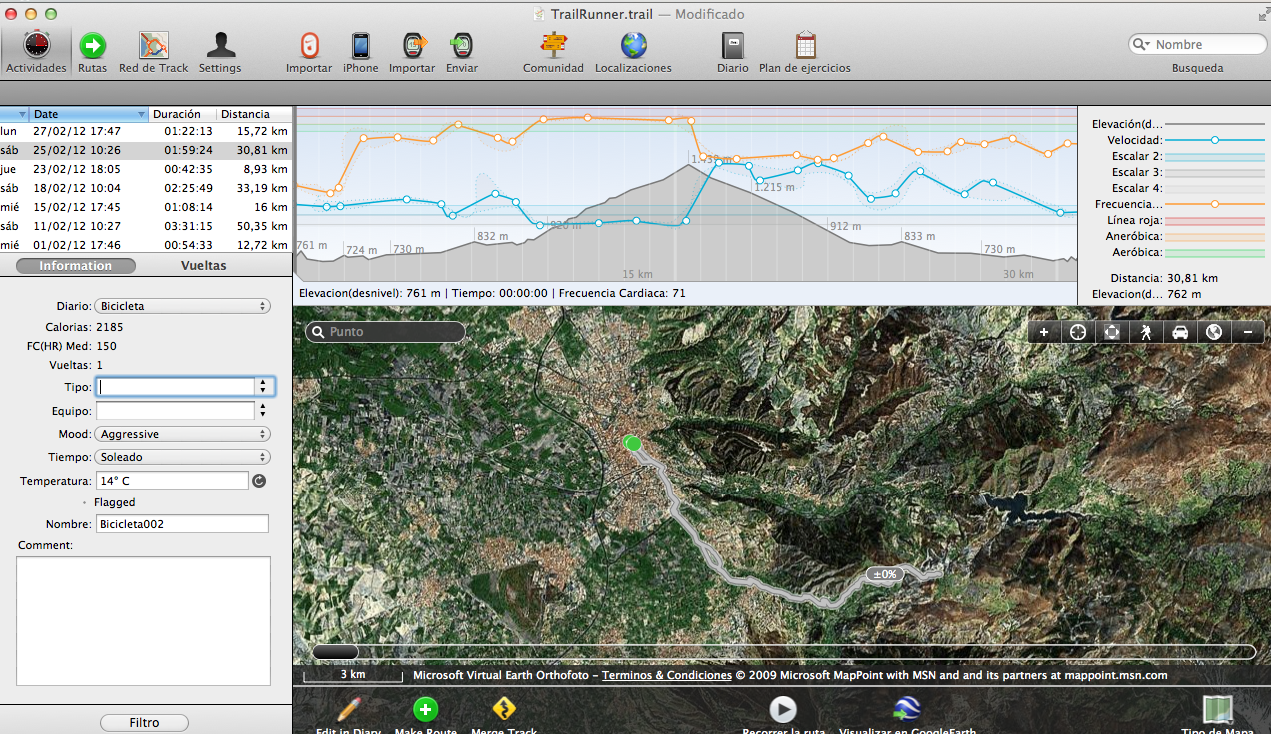Open the Diario calendar
The height and width of the screenshot is (734, 1271).
click(x=732, y=45)
